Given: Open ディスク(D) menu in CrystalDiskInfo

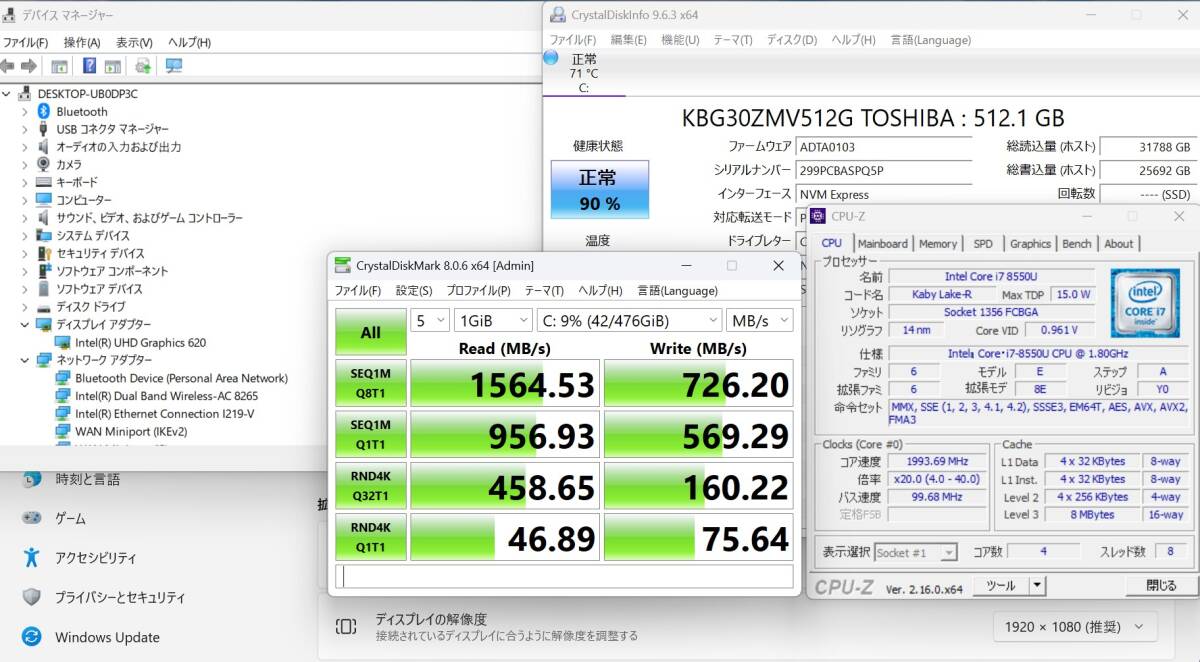Looking at the screenshot, I should click(x=792, y=40).
